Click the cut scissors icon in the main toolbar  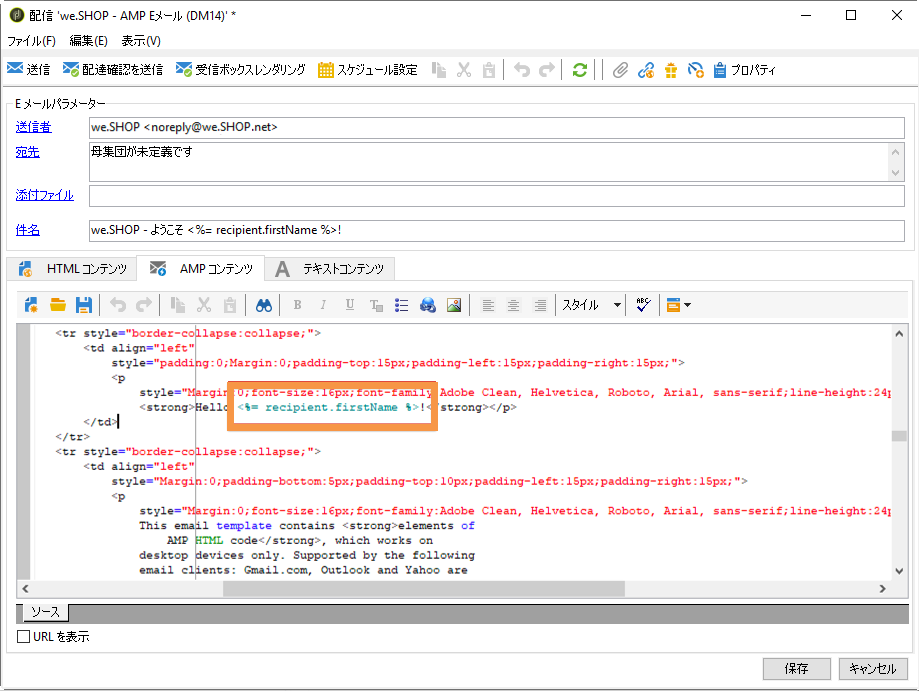point(464,70)
